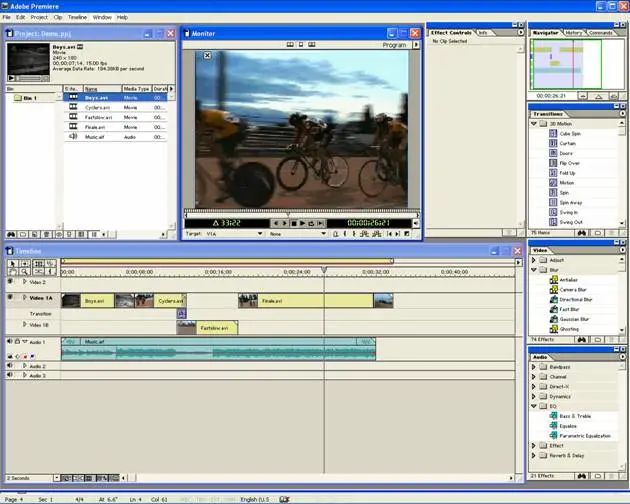Select the arrow Selection tool in Timeline

coord(12,264)
